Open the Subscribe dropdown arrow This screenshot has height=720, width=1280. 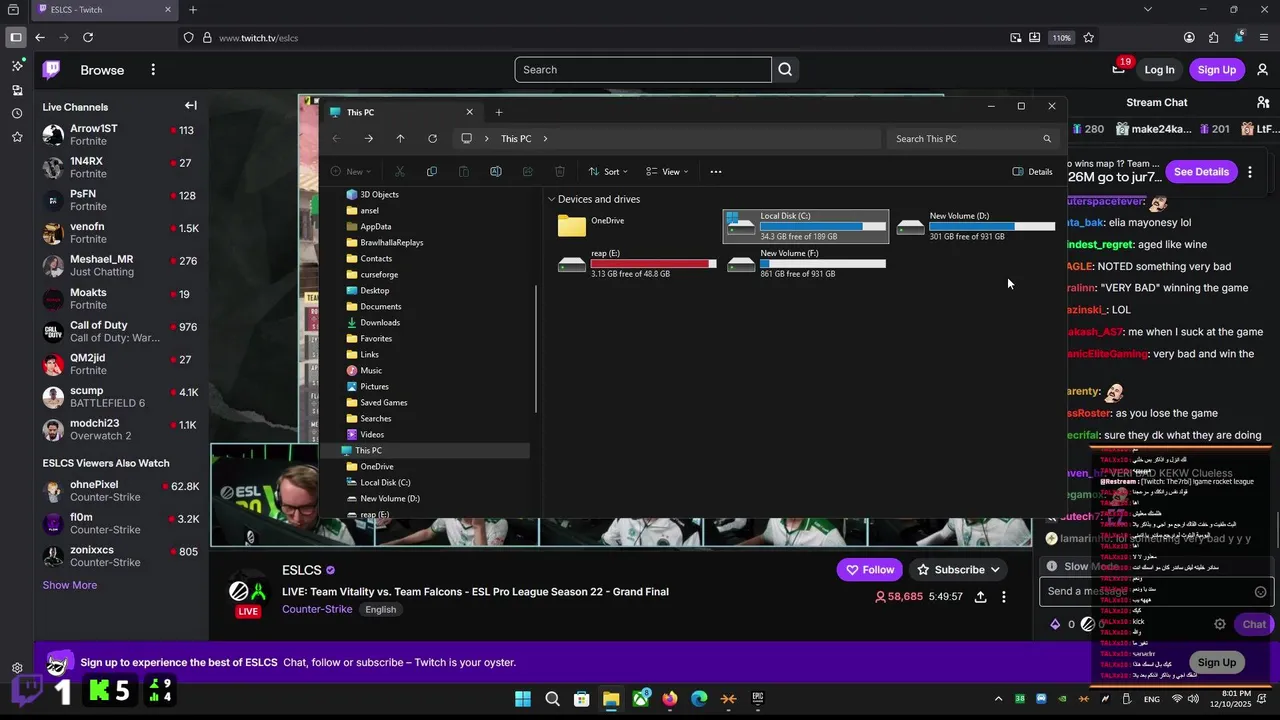(x=995, y=570)
